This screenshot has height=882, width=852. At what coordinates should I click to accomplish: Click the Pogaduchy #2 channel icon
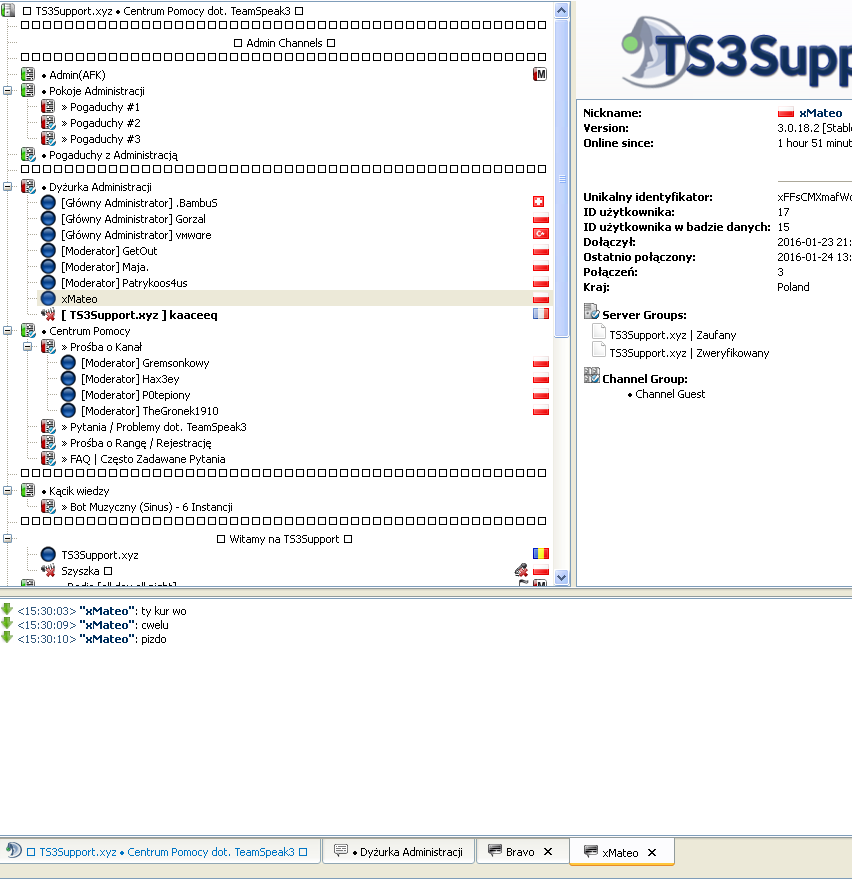pyautogui.click(x=48, y=123)
